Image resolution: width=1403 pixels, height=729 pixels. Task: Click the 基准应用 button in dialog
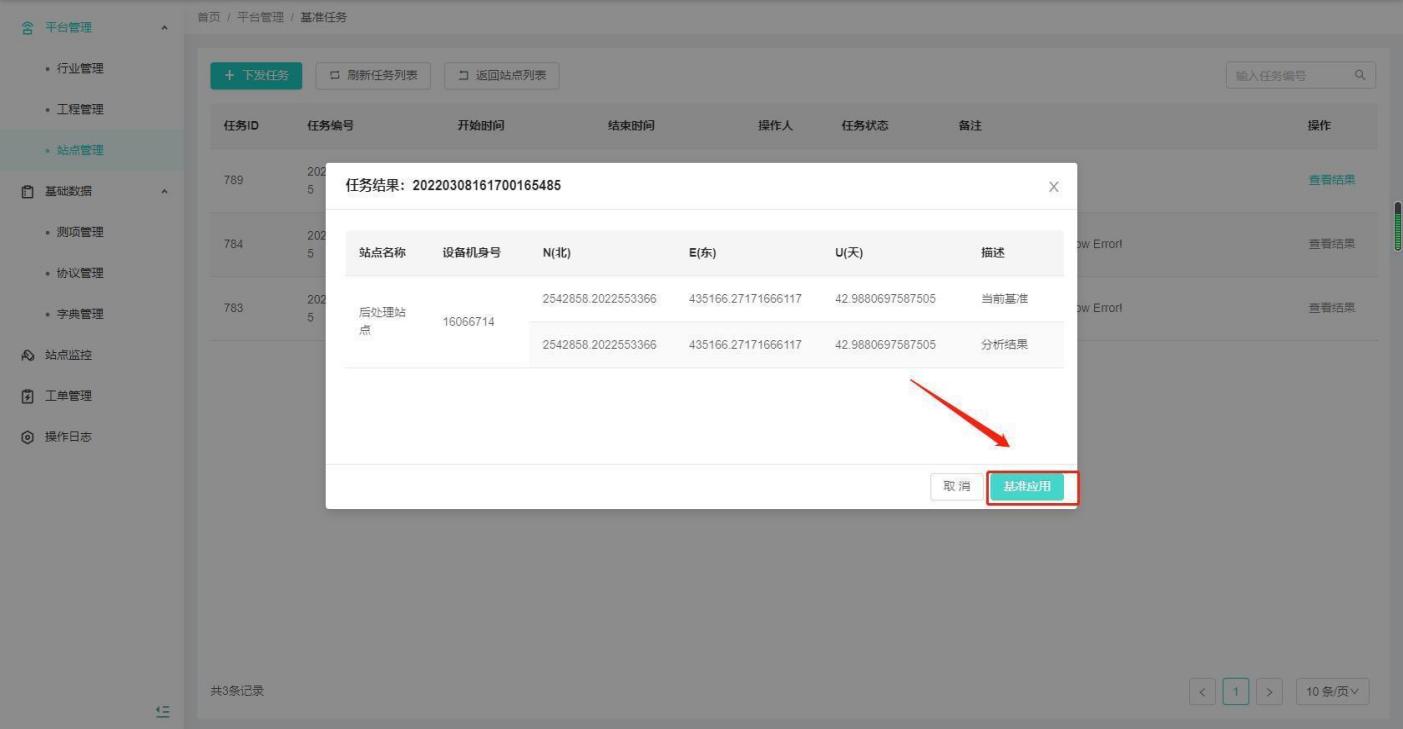tap(1027, 487)
